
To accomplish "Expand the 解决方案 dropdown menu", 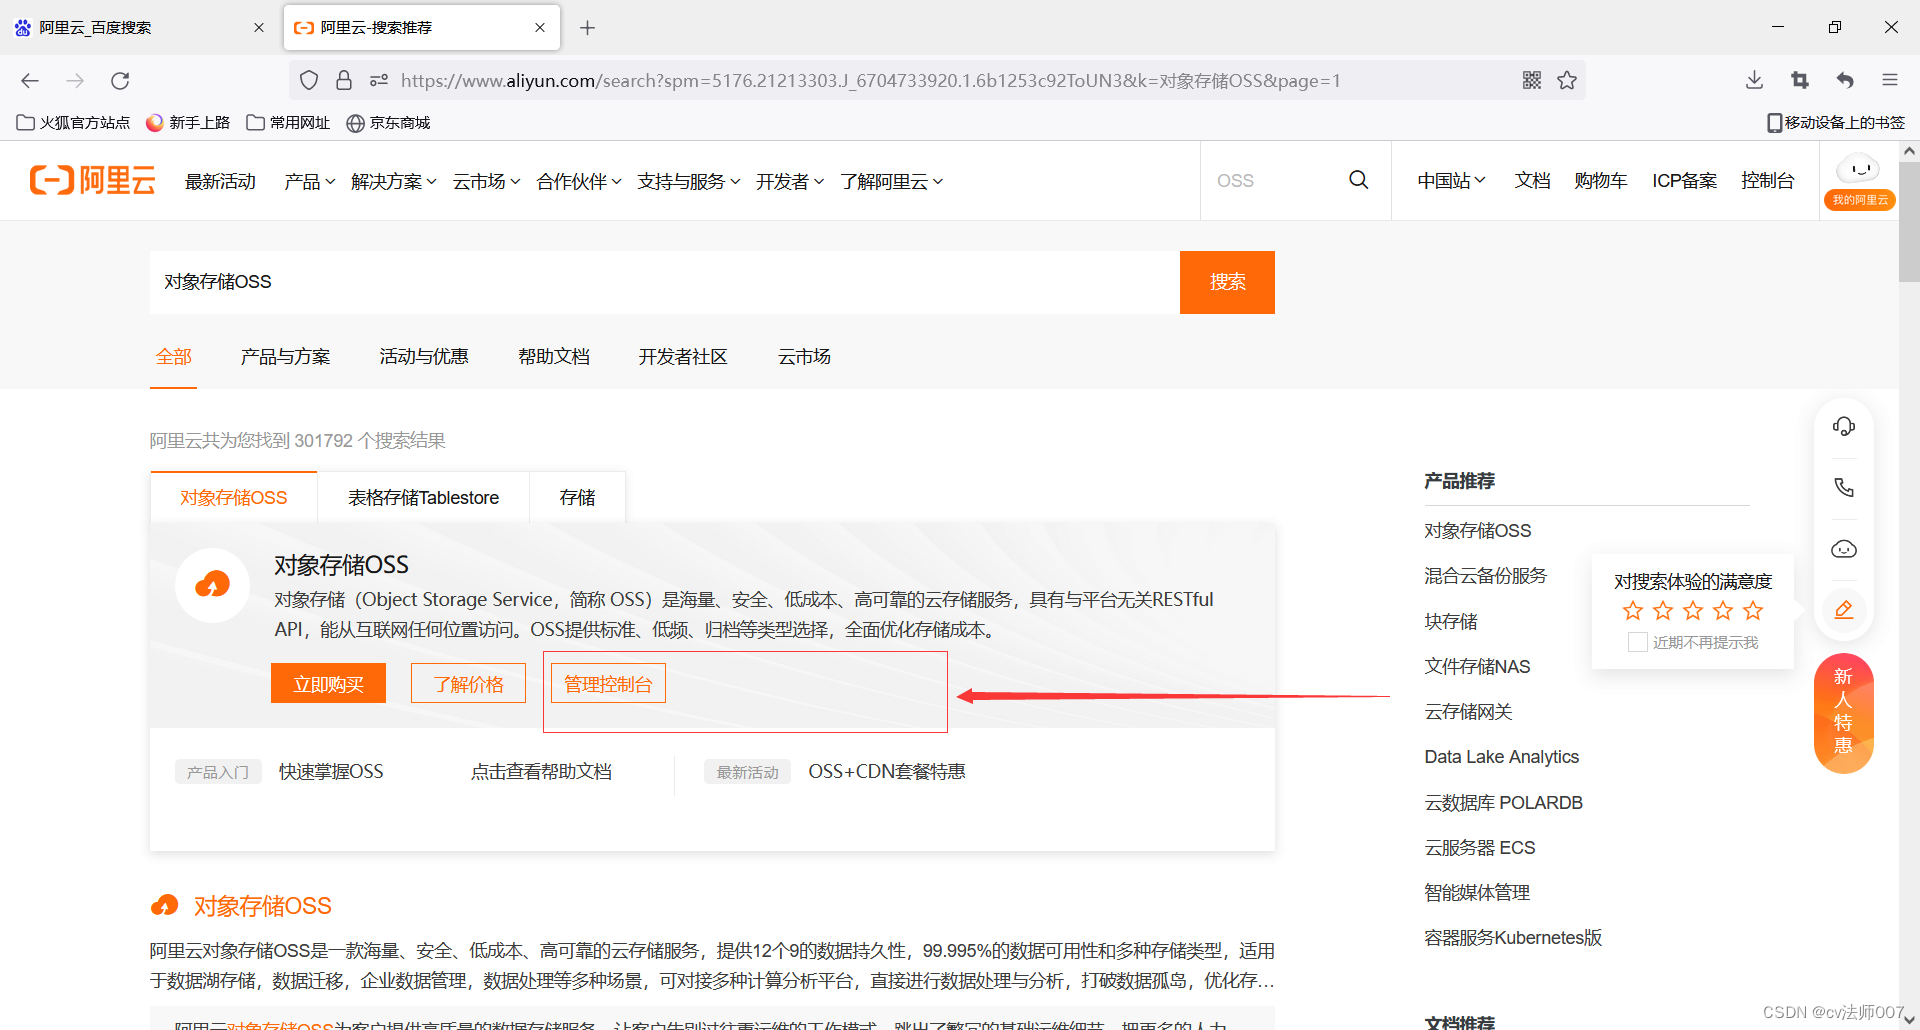I will click(x=394, y=181).
